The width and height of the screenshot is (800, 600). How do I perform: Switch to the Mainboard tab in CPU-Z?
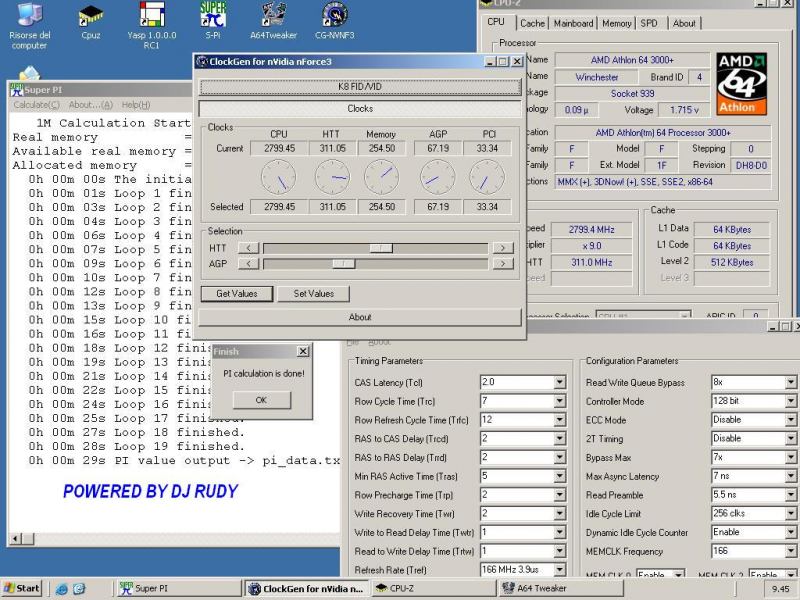click(573, 23)
